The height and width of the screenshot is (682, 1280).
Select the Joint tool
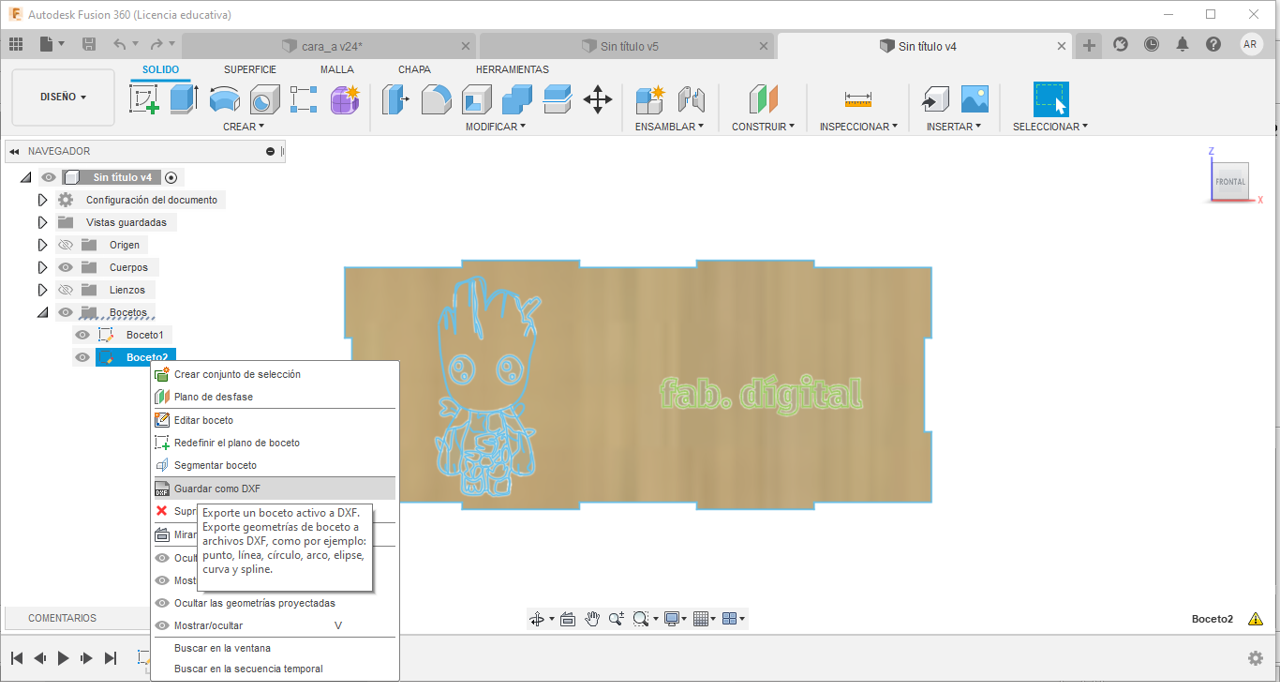691,99
